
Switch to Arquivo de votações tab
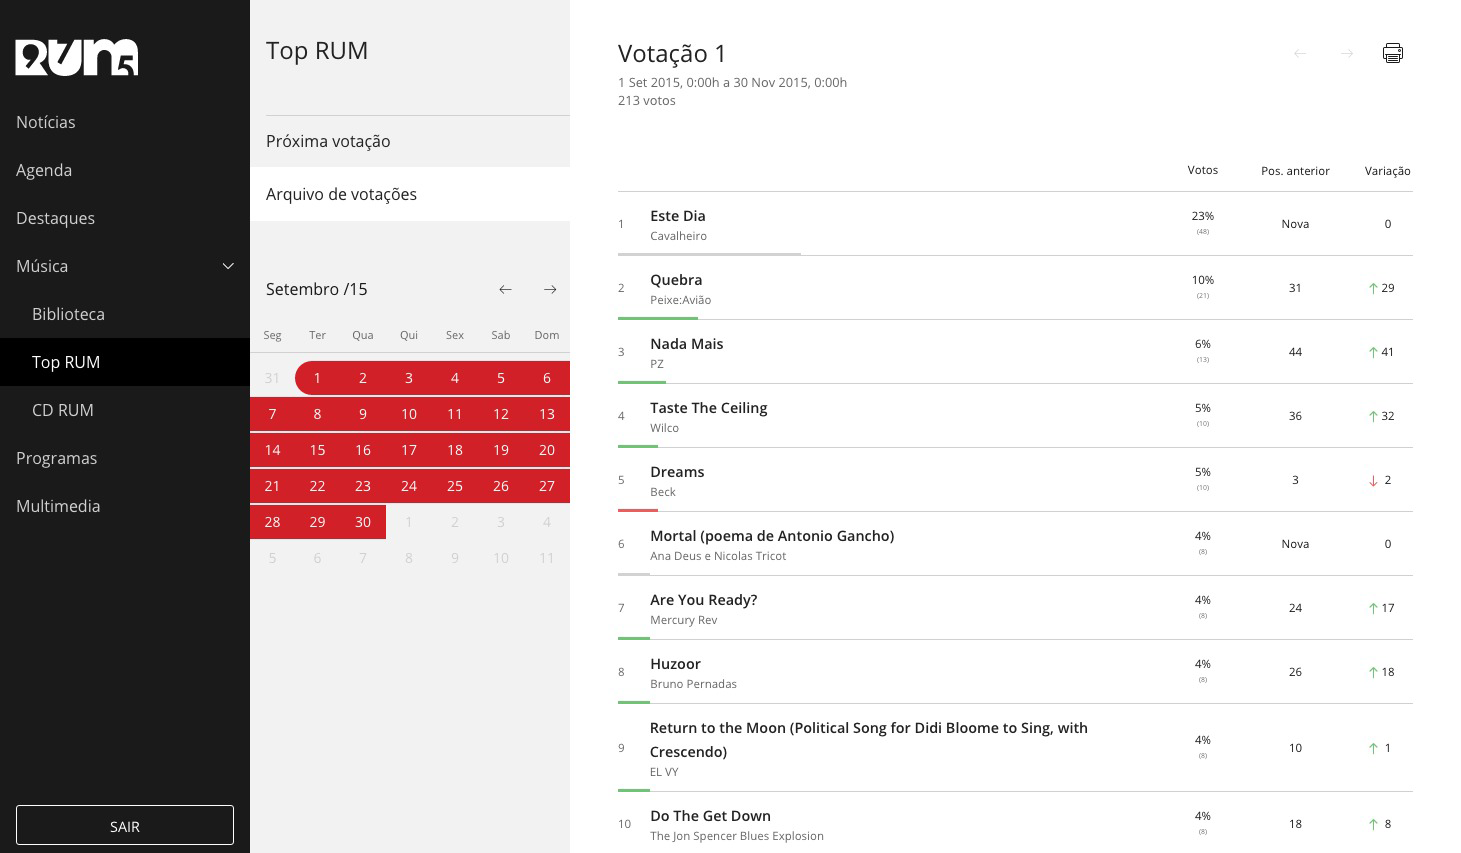410,194
